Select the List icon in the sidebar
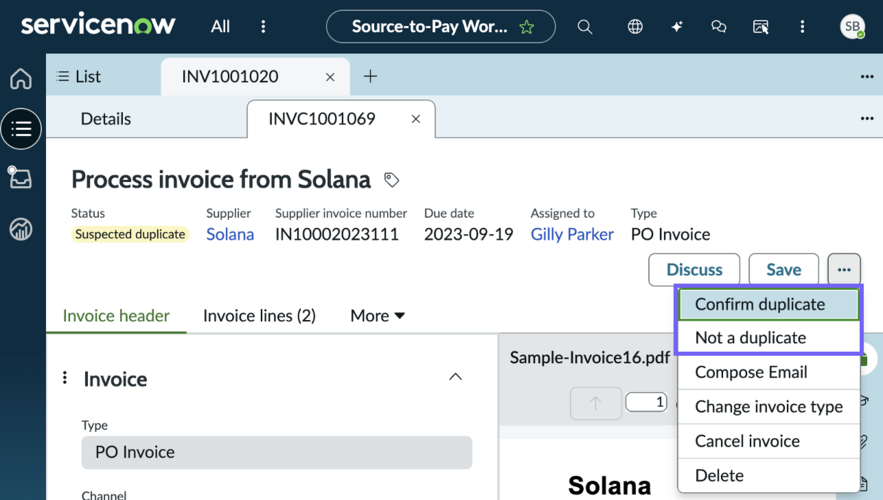 click(x=21, y=129)
